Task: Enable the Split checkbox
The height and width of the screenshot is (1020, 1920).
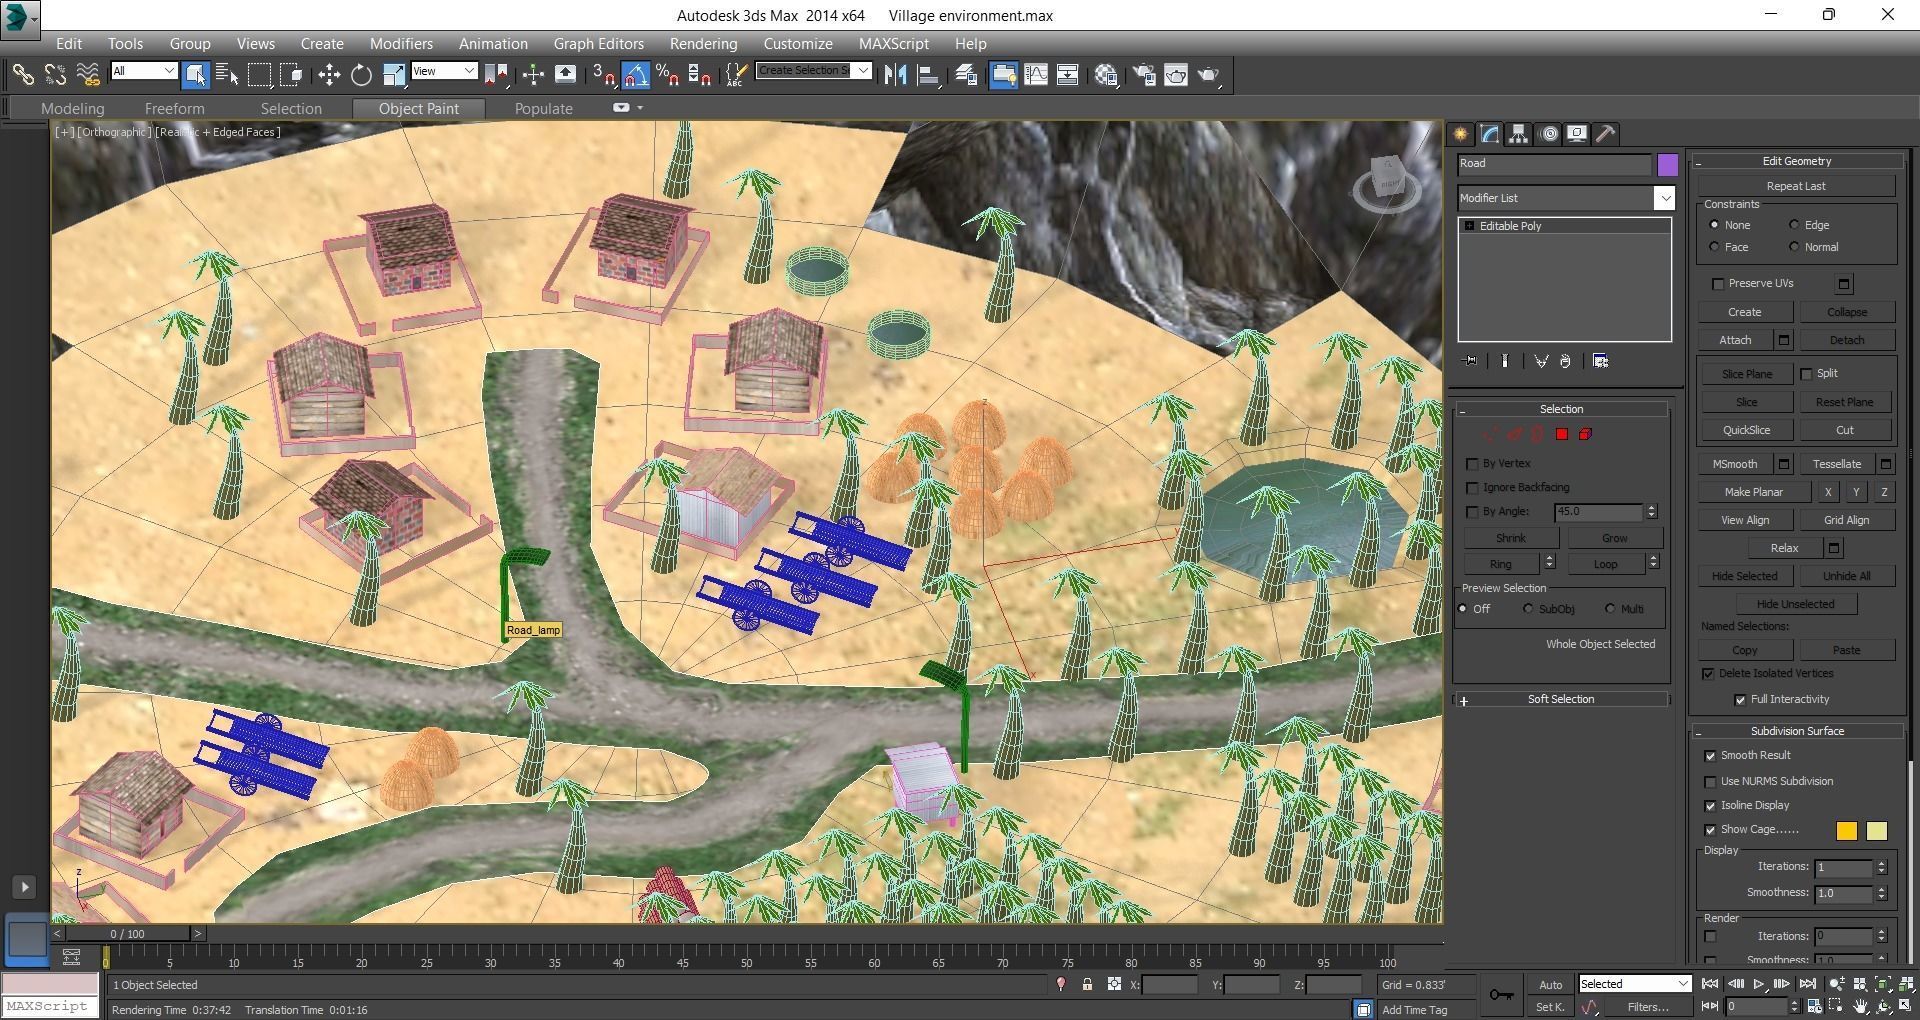Action: coord(1806,374)
